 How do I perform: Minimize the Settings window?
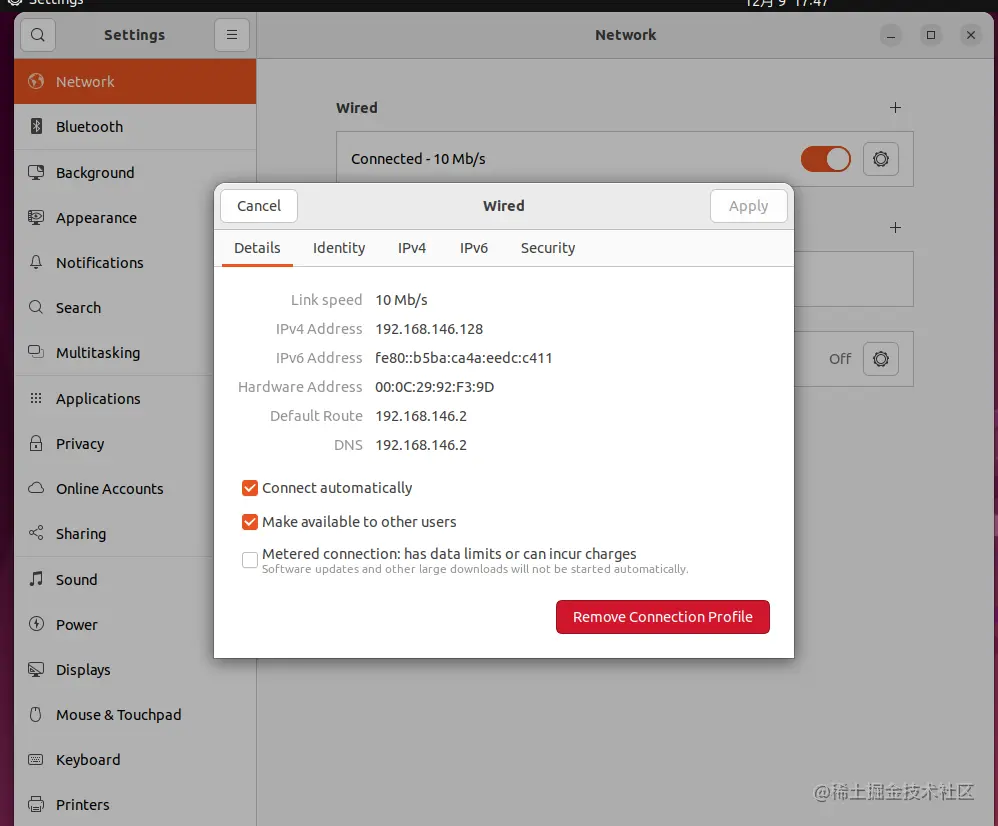pyautogui.click(x=890, y=35)
